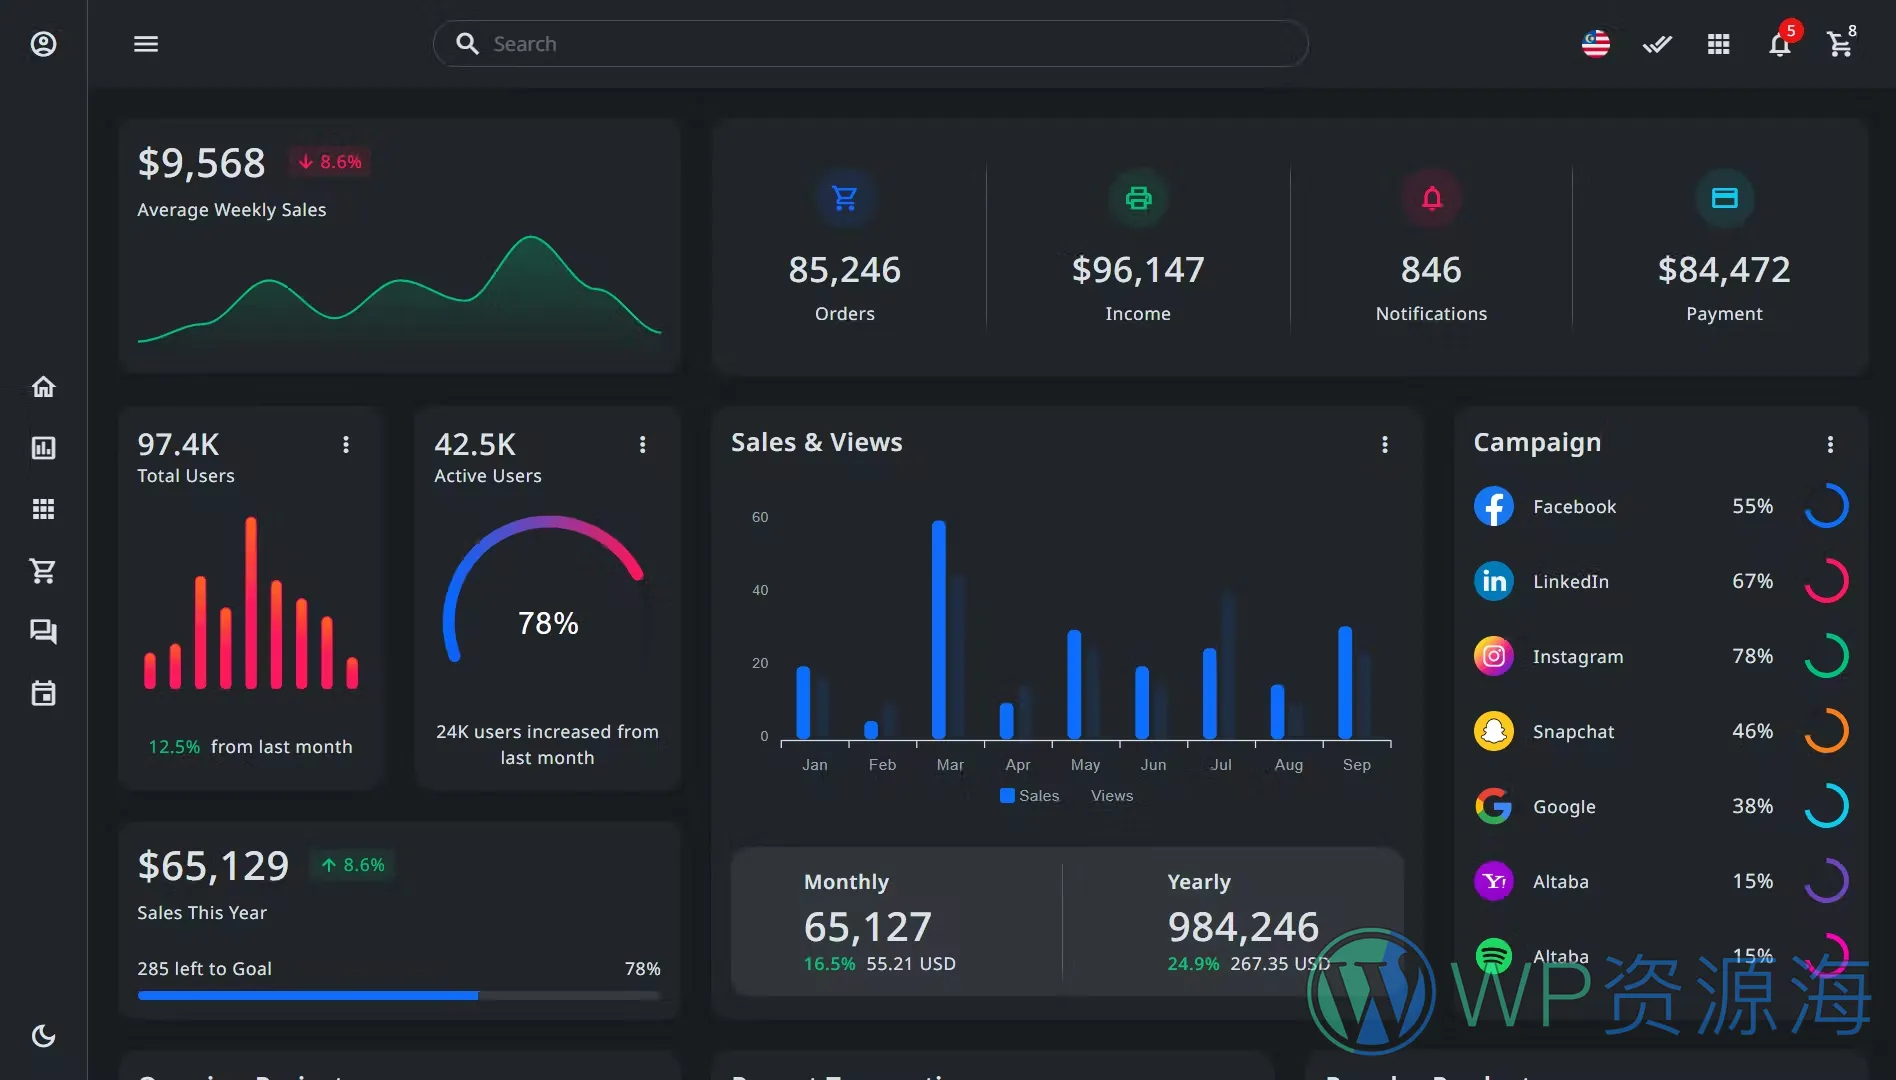This screenshot has width=1896, height=1080.
Task: Toggle Sales series in chart legend
Action: 1029,796
